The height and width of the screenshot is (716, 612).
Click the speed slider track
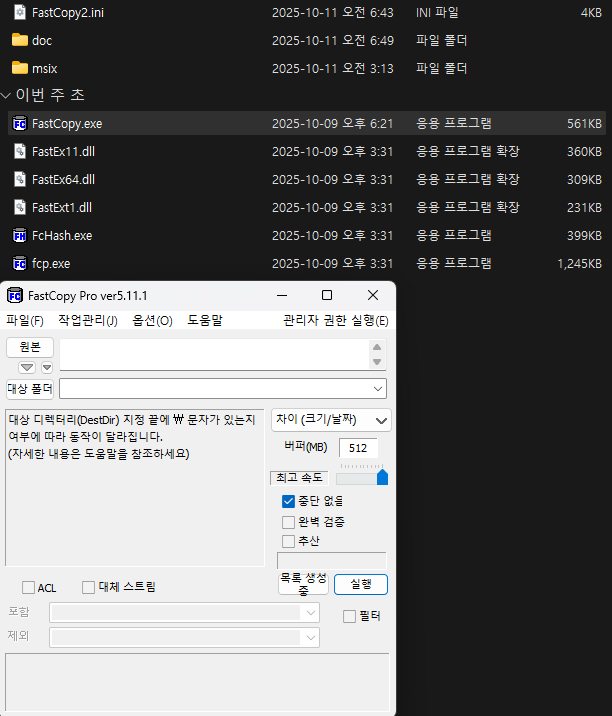point(362,479)
